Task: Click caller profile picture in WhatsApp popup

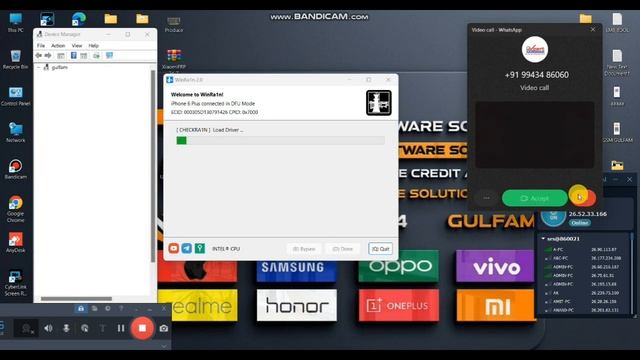Action: tap(535, 49)
